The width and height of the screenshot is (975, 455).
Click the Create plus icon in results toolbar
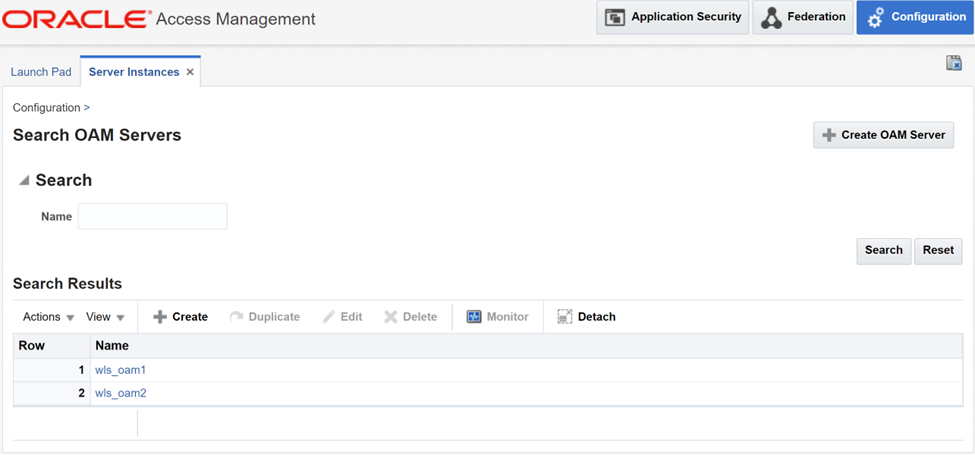tap(160, 317)
